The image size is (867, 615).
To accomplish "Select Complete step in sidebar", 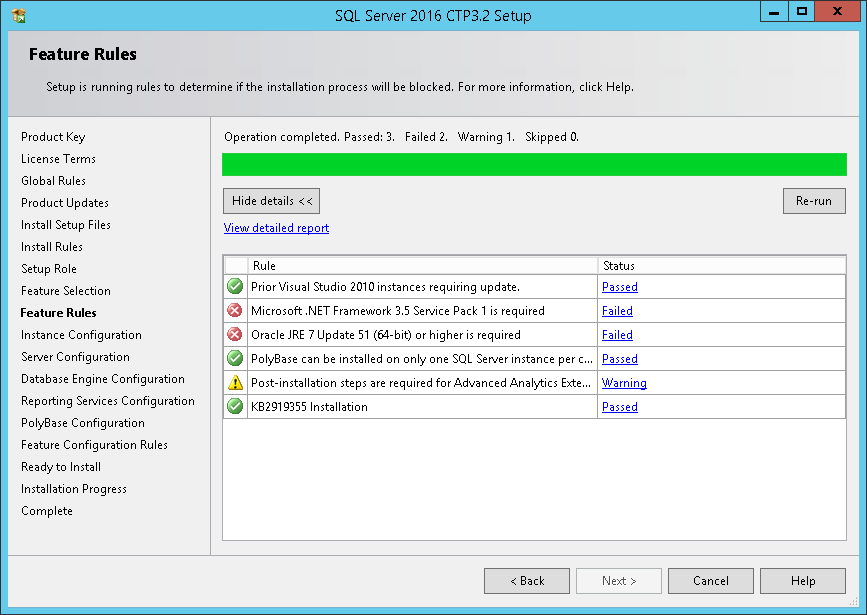I will point(47,511).
